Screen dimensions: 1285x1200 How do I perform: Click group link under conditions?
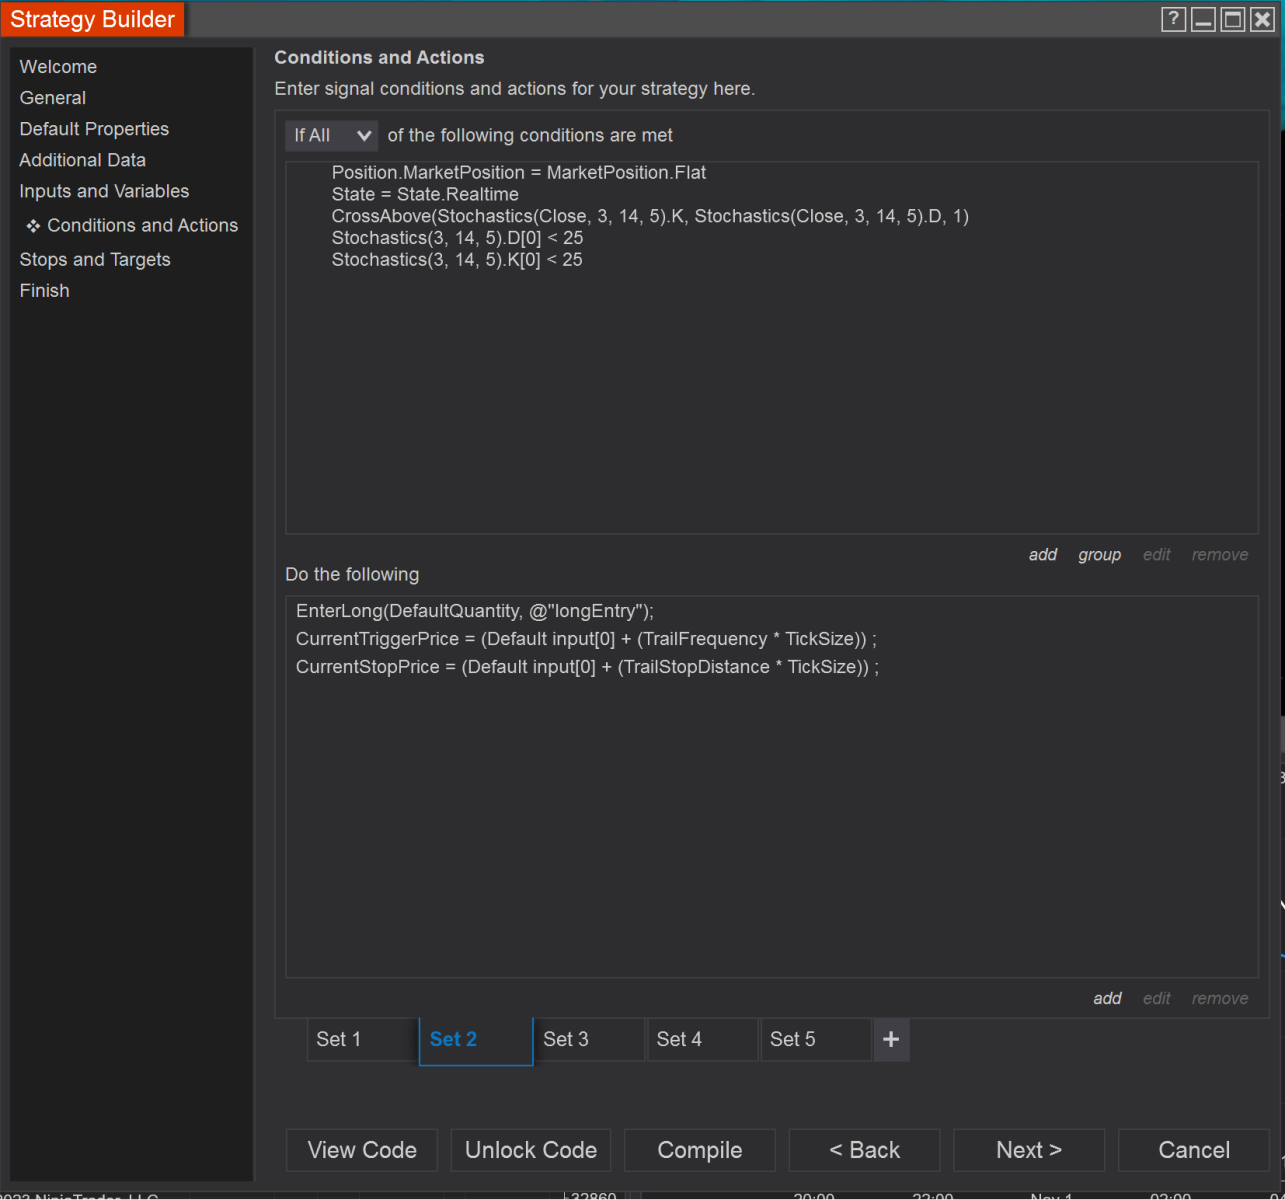pos(1099,555)
